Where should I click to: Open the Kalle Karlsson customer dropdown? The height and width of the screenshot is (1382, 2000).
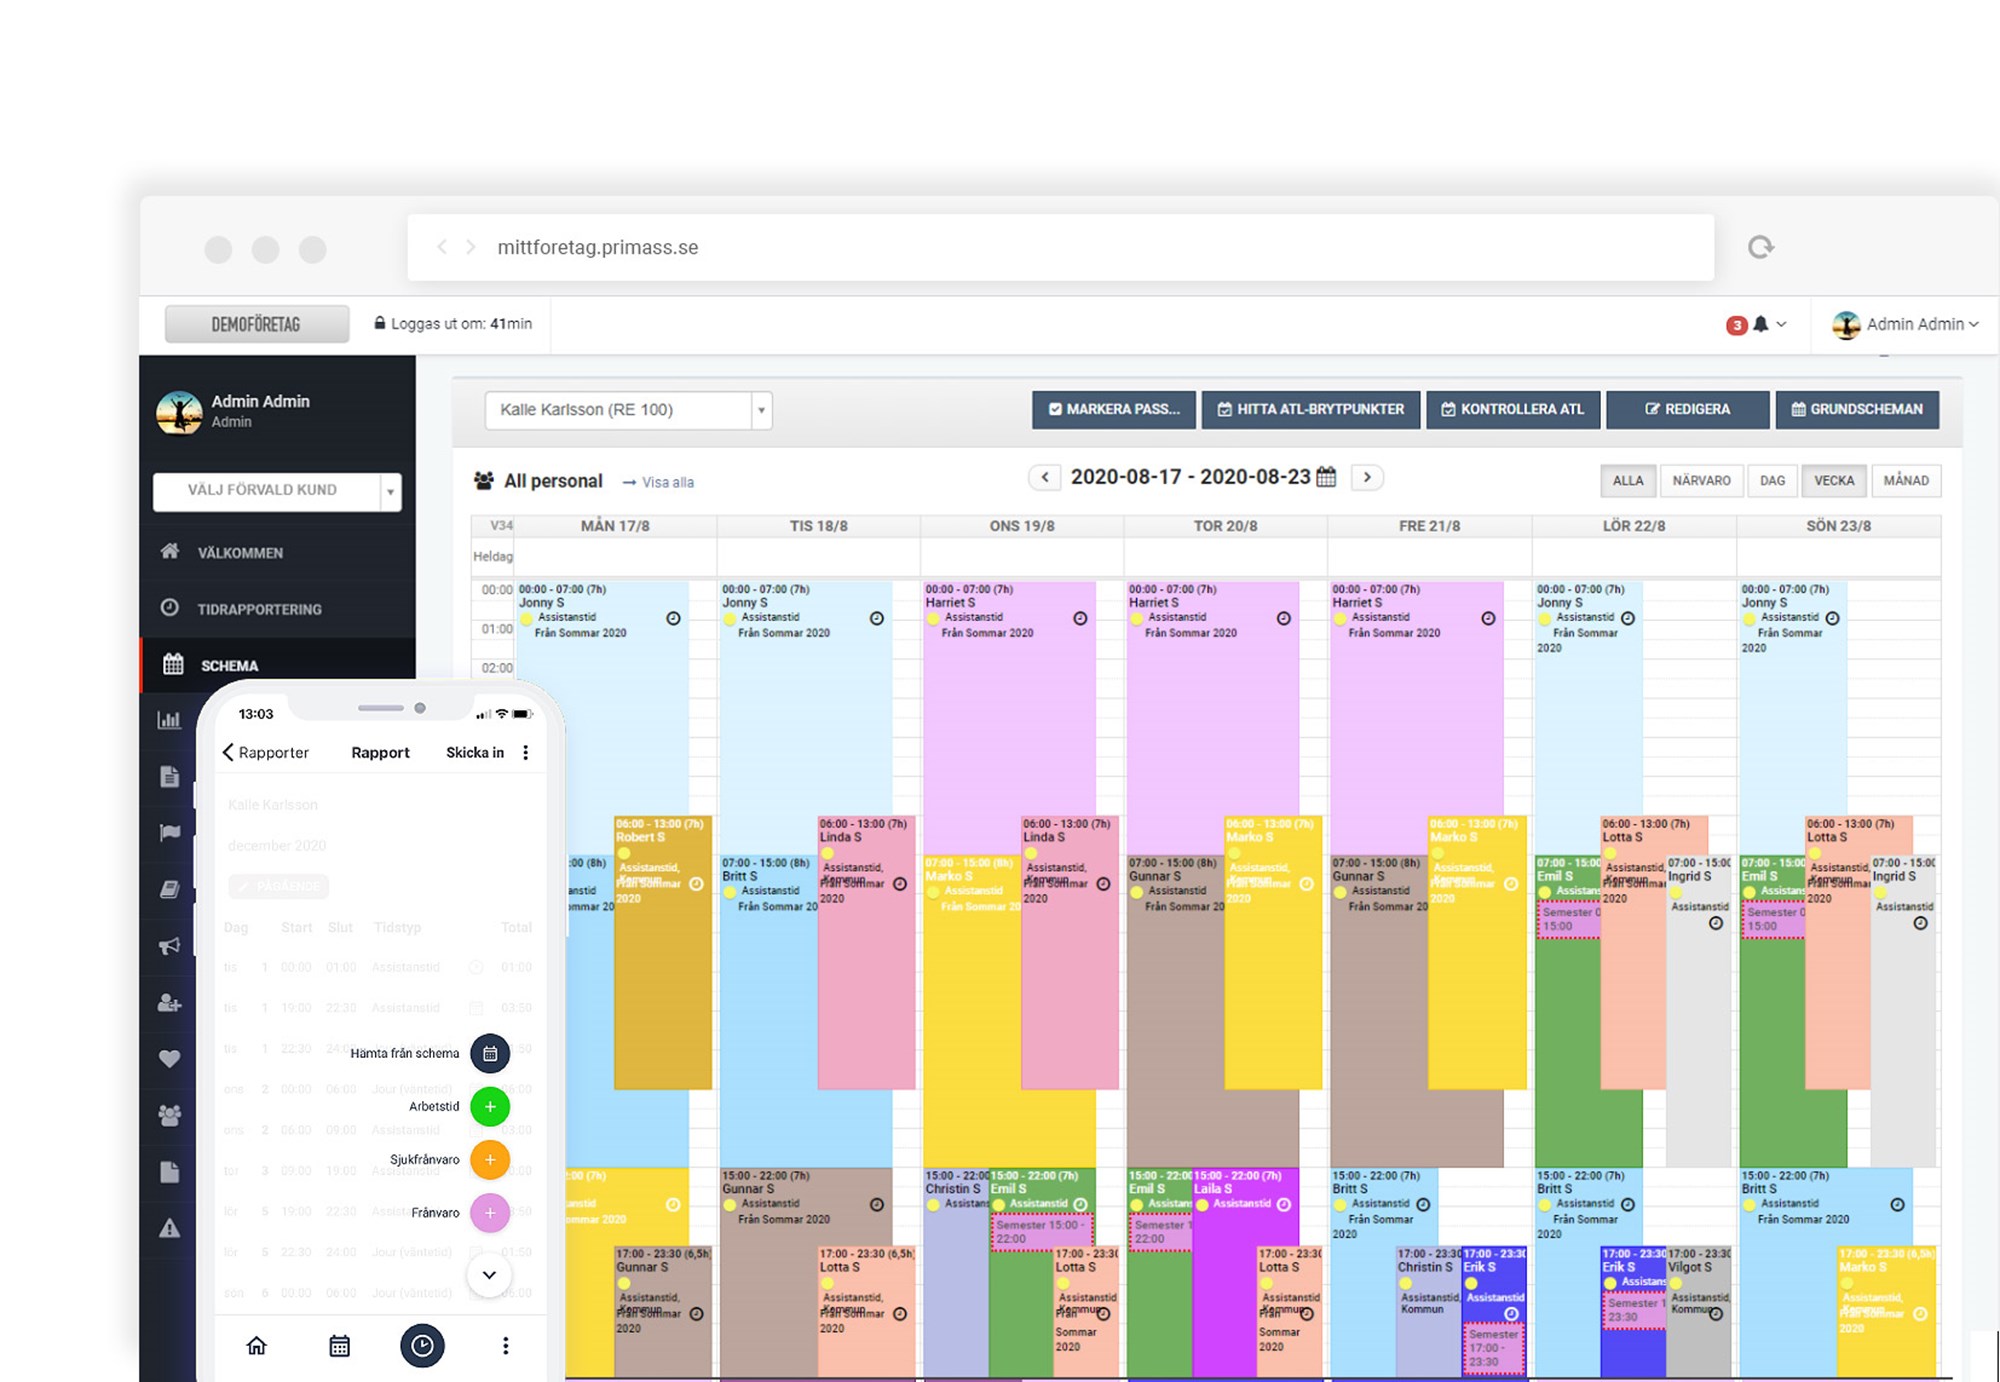pyautogui.click(x=628, y=410)
